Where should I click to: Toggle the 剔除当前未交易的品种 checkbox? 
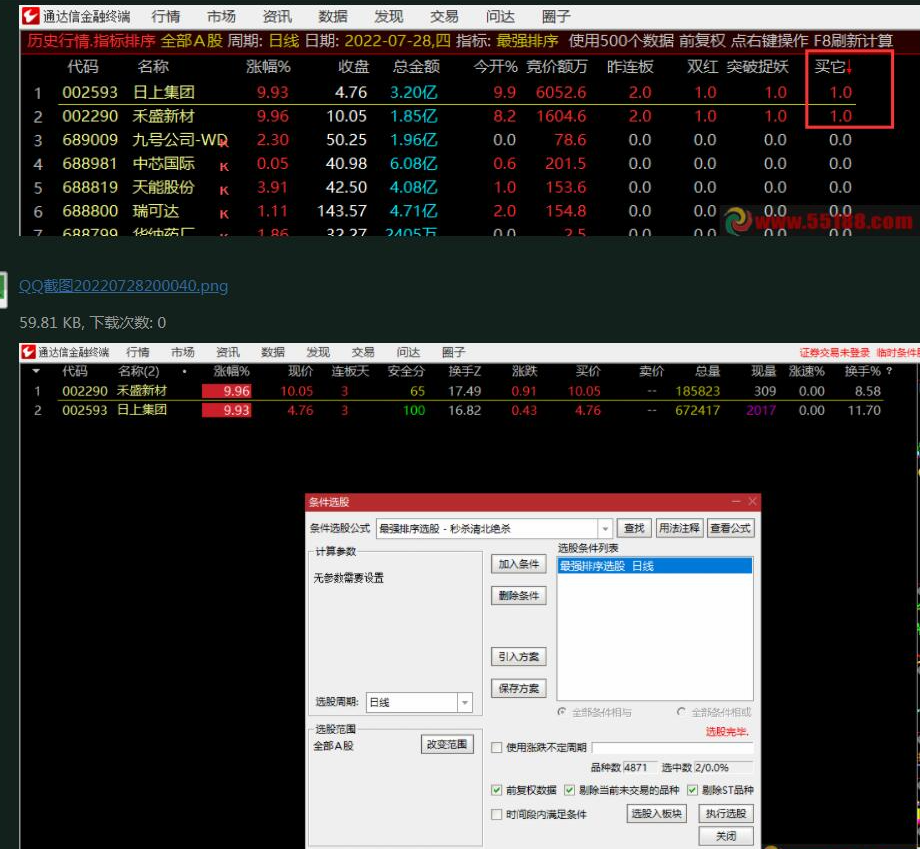[569, 790]
